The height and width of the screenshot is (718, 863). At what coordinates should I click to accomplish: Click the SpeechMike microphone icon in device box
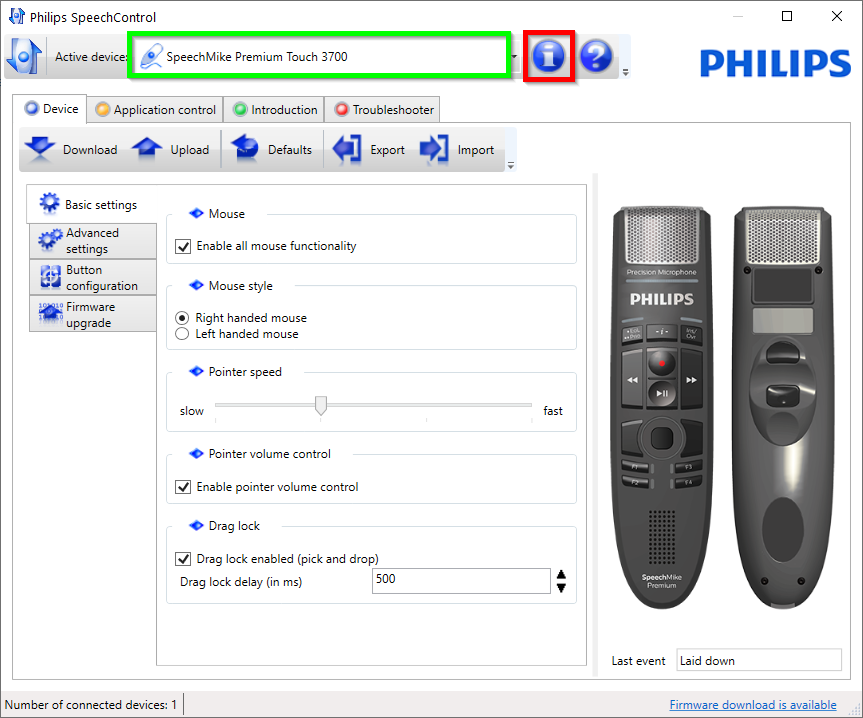click(x=151, y=56)
